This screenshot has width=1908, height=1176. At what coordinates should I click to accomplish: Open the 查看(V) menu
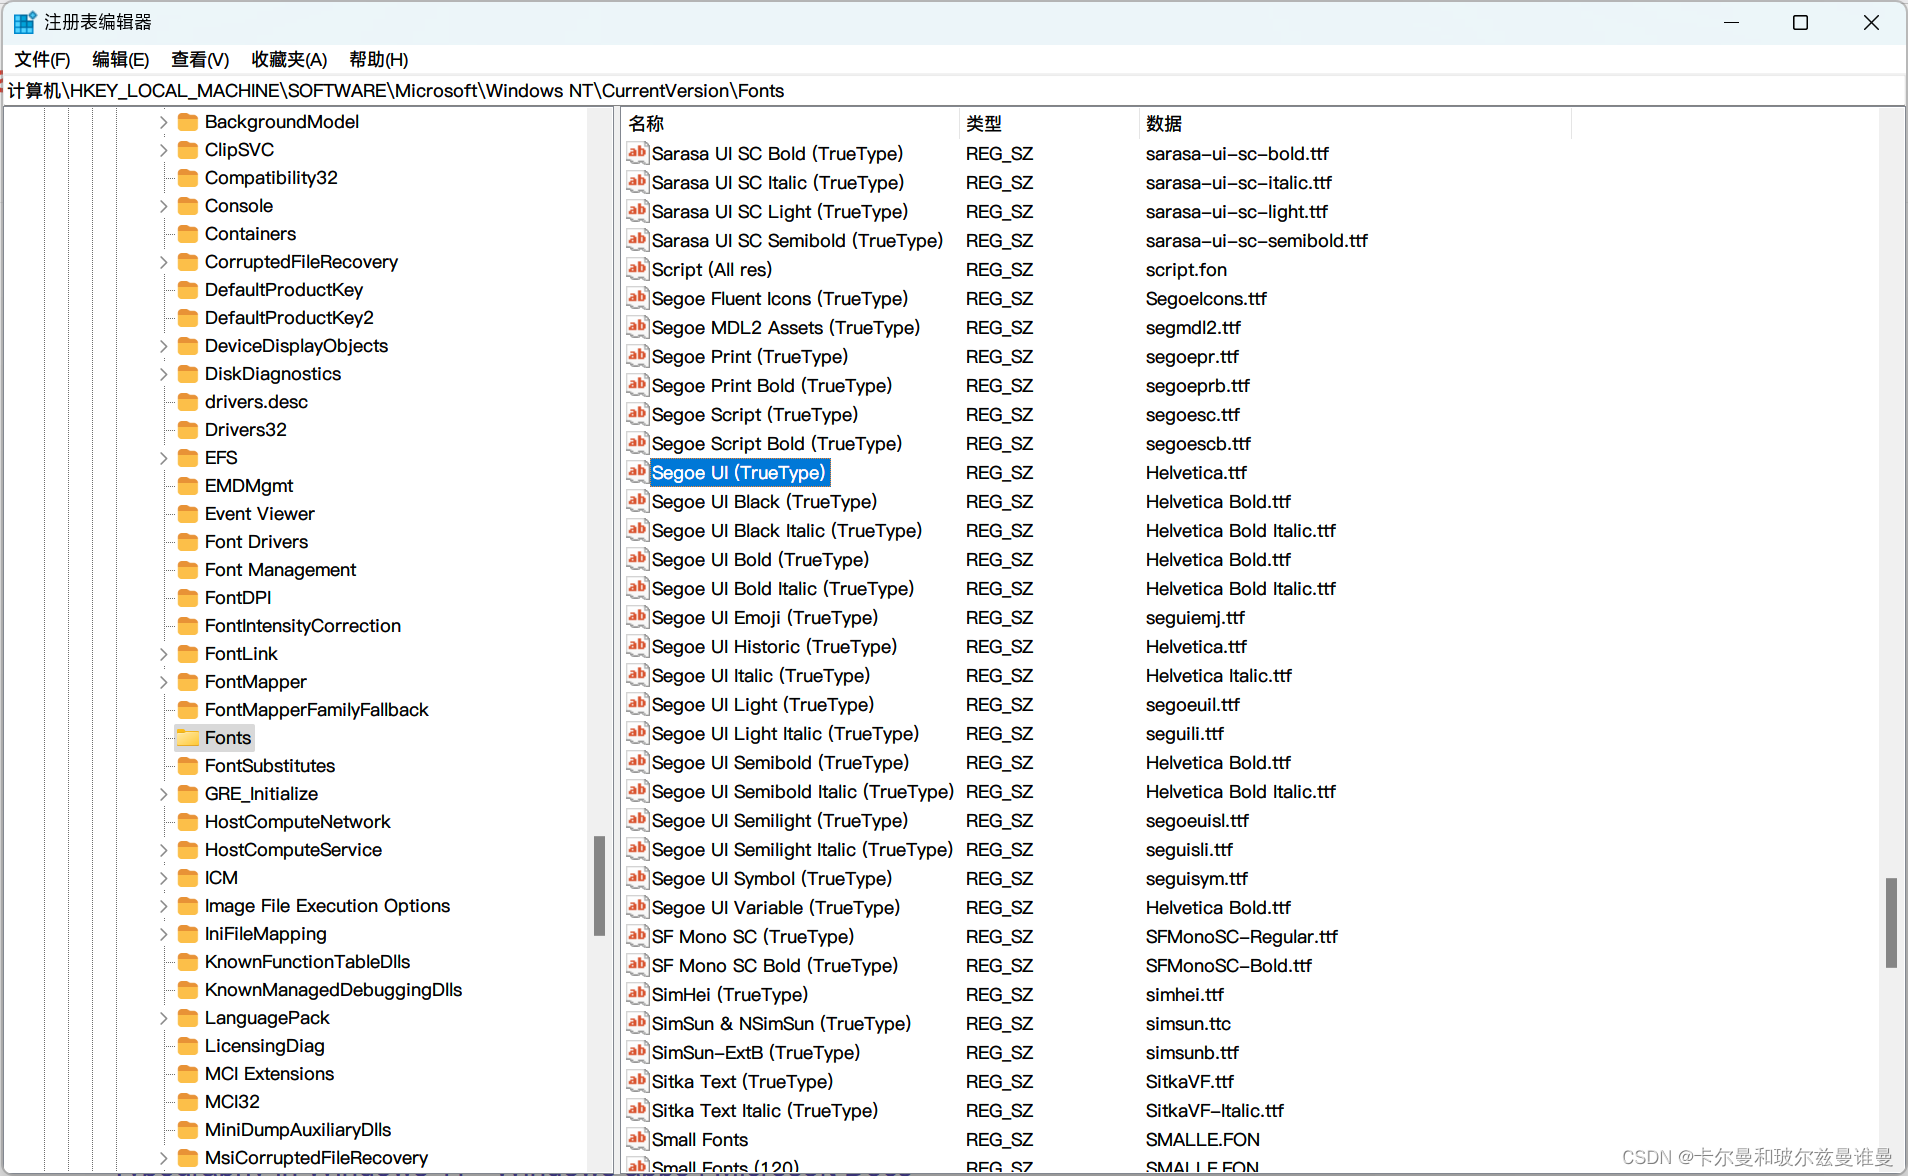tap(200, 60)
